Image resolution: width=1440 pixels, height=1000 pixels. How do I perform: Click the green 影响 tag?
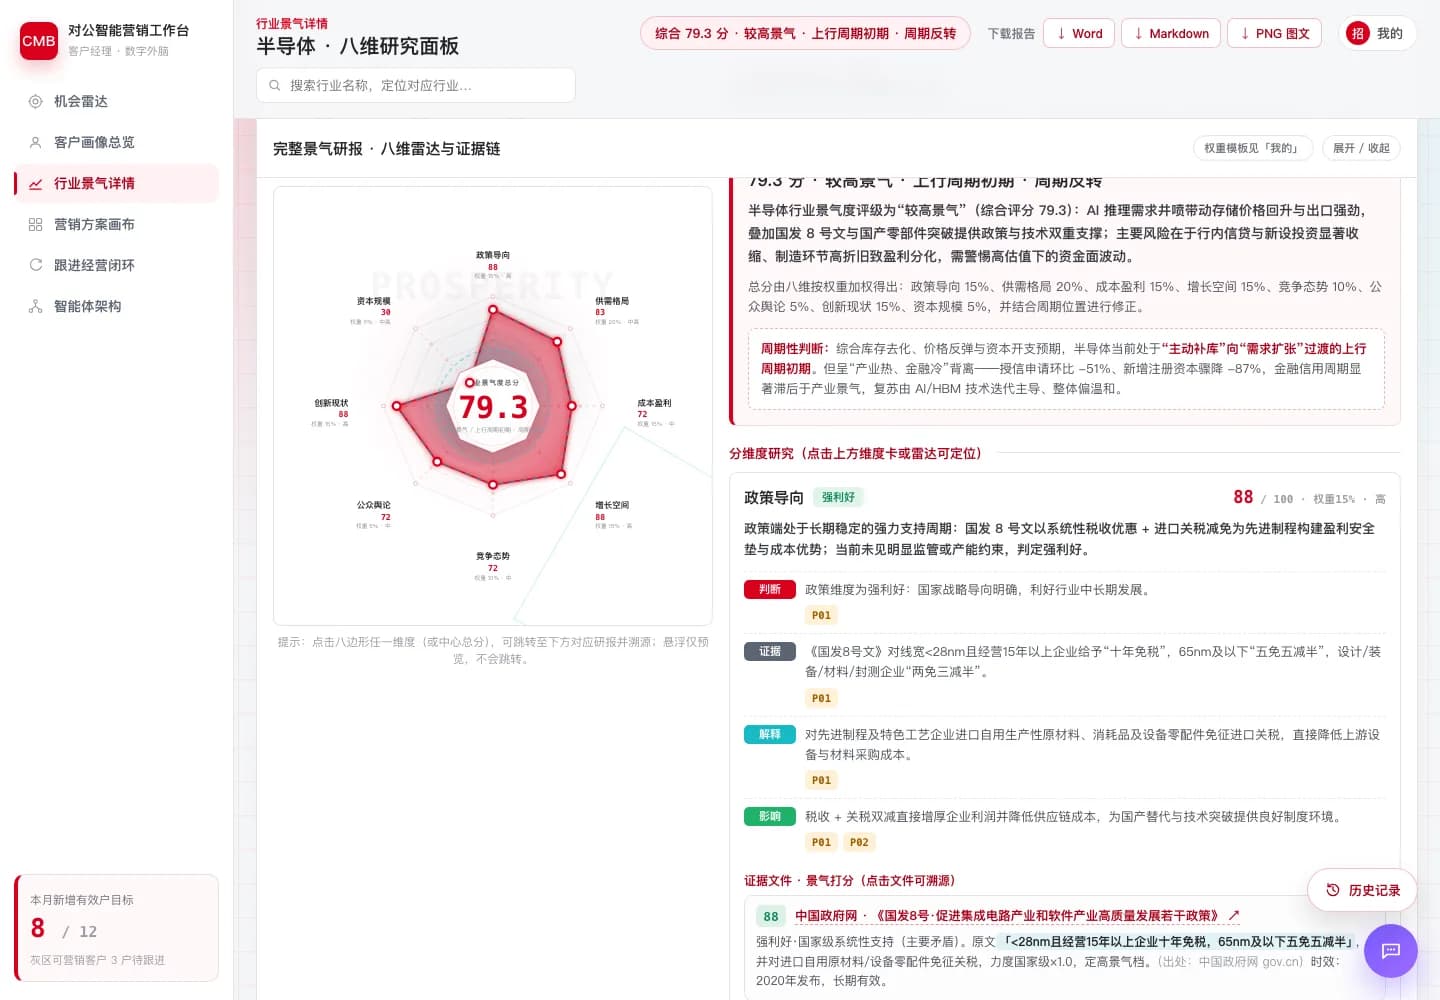coord(770,817)
